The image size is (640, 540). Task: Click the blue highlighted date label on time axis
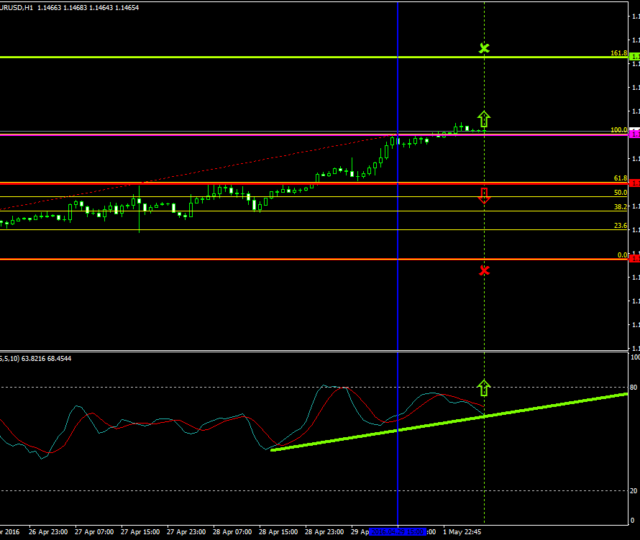click(400, 532)
